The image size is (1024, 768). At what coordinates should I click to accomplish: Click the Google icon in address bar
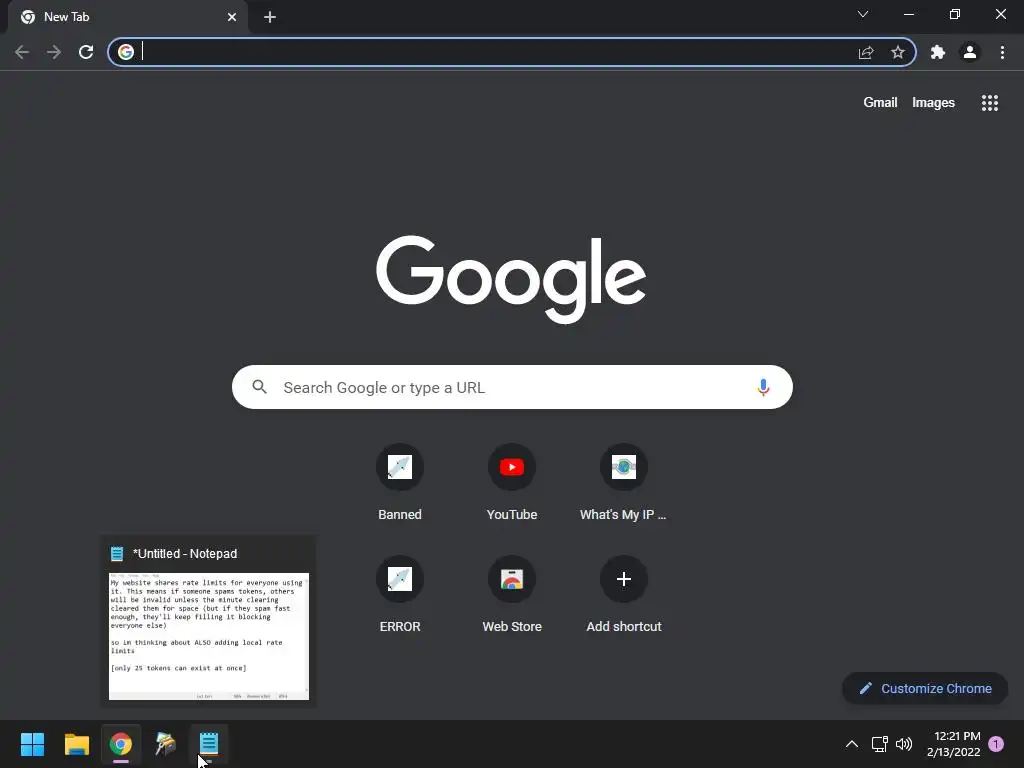tap(126, 52)
